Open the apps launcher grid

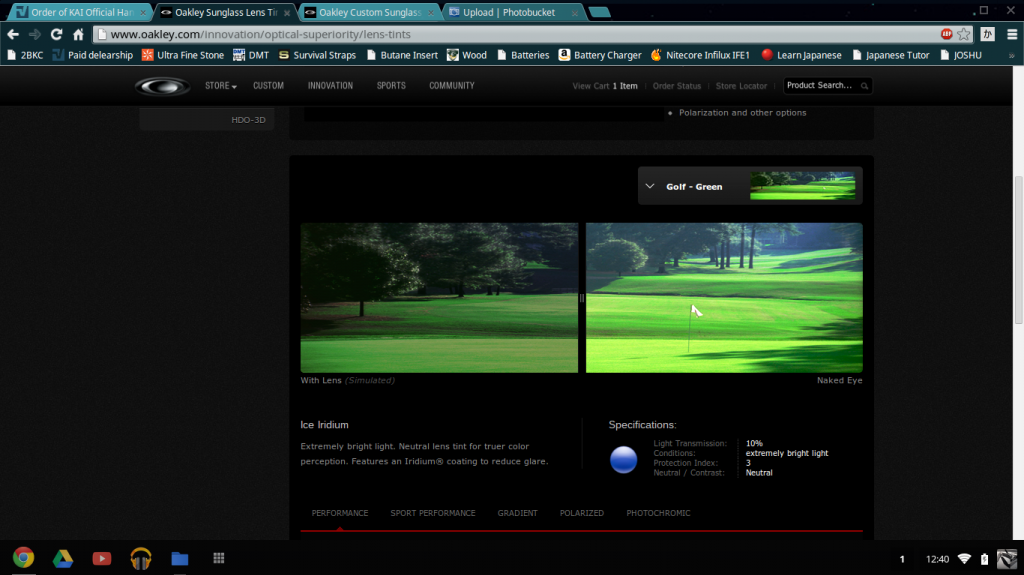219,557
